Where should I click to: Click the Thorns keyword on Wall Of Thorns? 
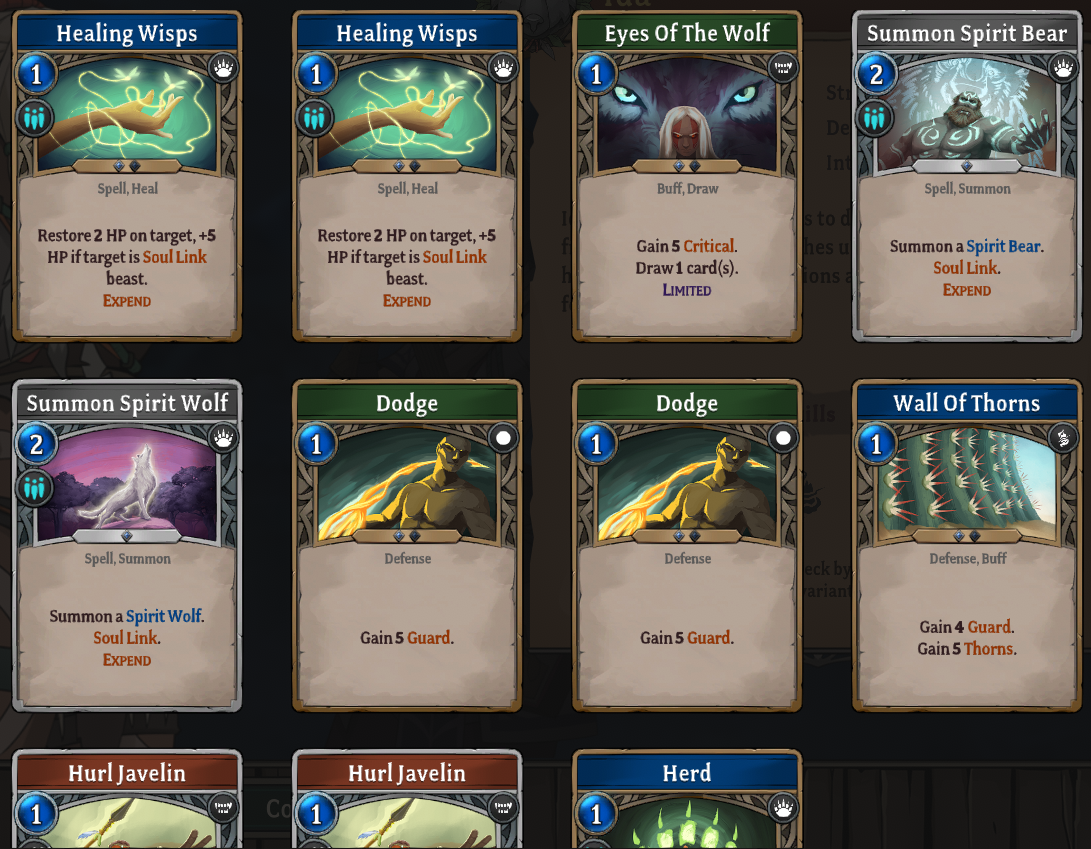tap(988, 649)
